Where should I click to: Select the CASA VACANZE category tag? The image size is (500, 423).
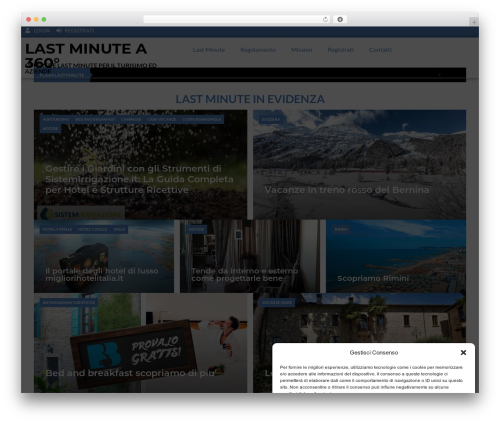162,119
